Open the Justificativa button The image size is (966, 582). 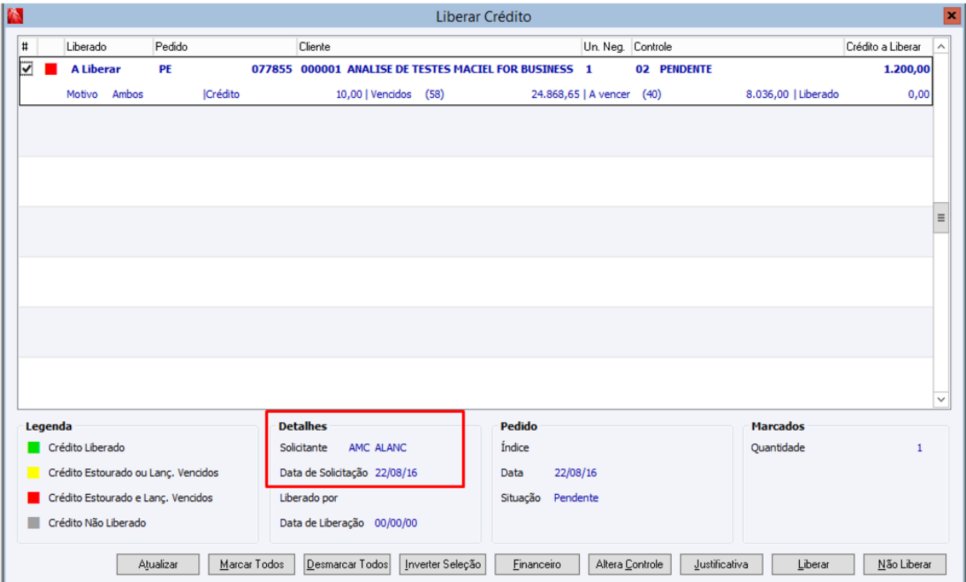(x=721, y=564)
